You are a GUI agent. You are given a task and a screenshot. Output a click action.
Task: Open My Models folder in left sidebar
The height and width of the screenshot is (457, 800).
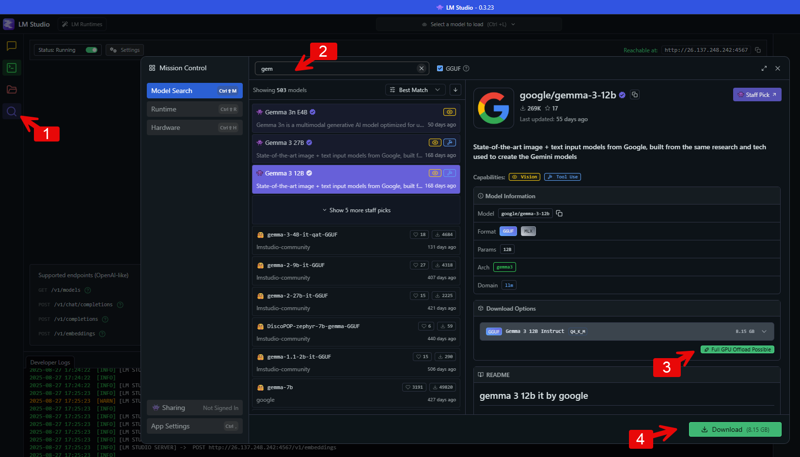[x=11, y=90]
